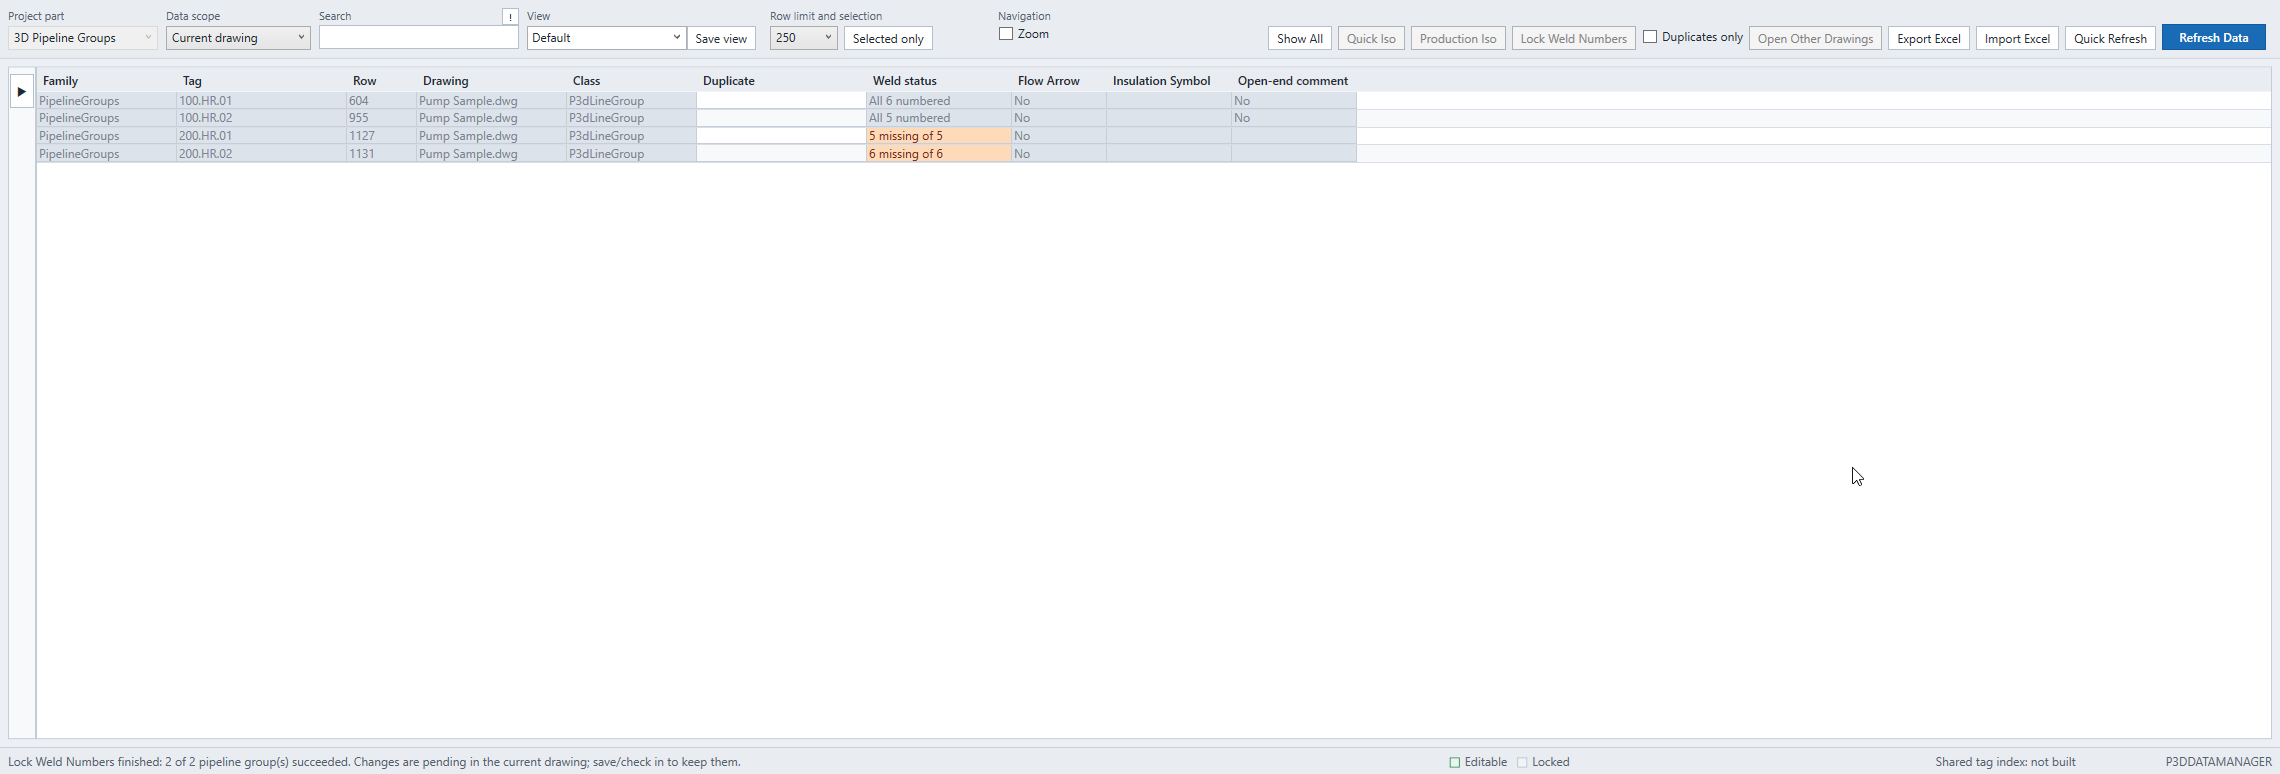Image resolution: width=2280 pixels, height=774 pixels.
Task: Click the current row indicator arrow
Action: [x=21, y=92]
